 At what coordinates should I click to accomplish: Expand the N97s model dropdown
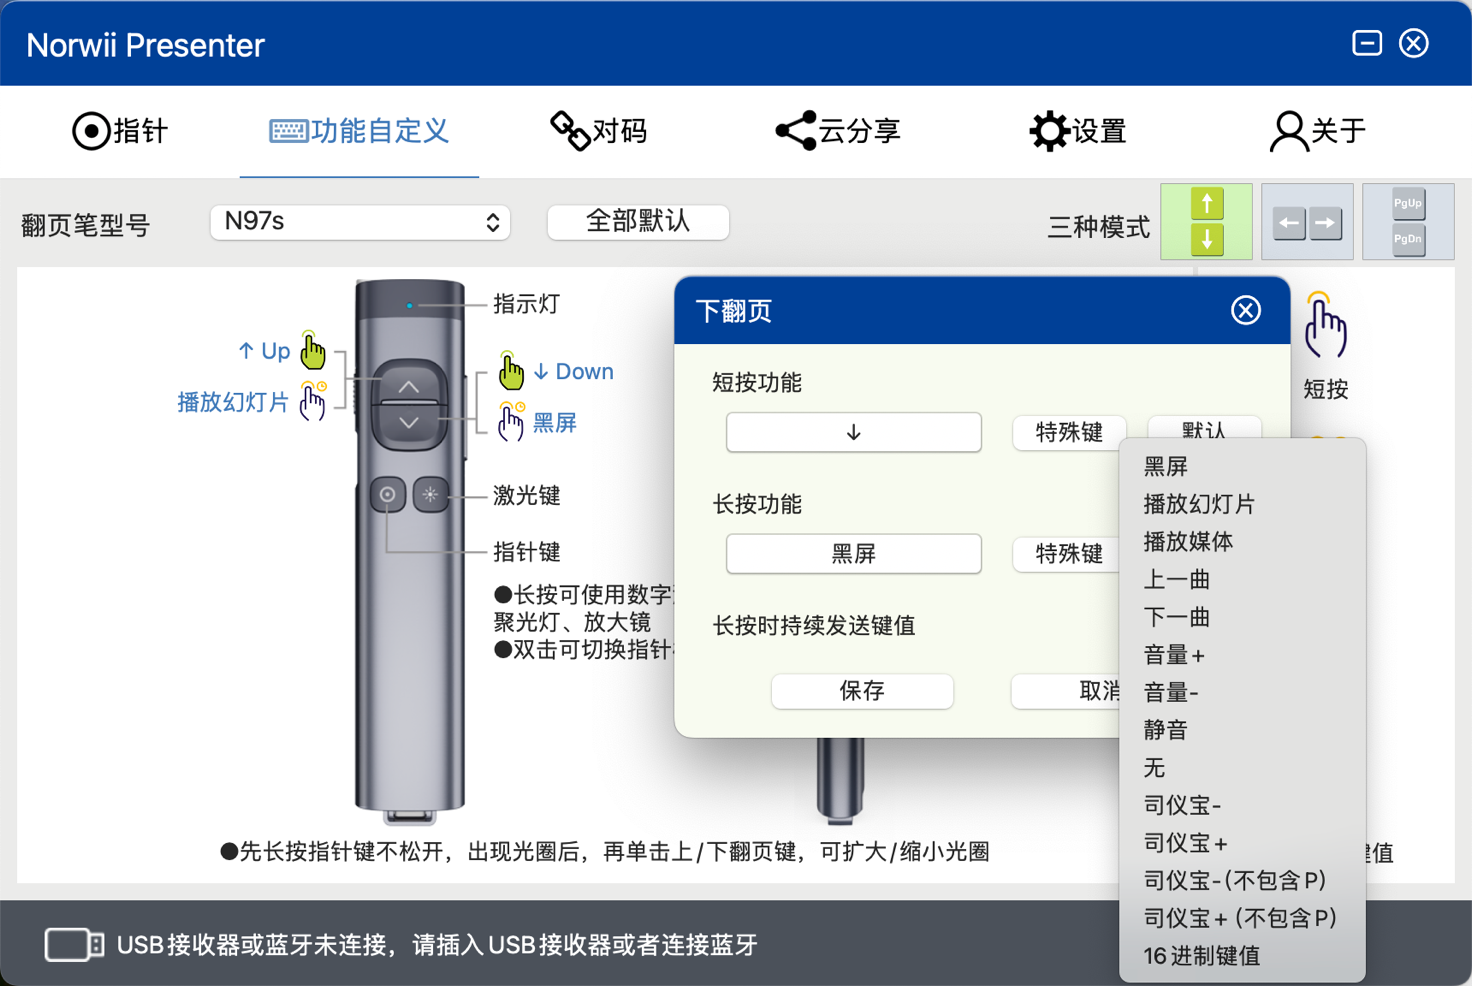tap(360, 222)
